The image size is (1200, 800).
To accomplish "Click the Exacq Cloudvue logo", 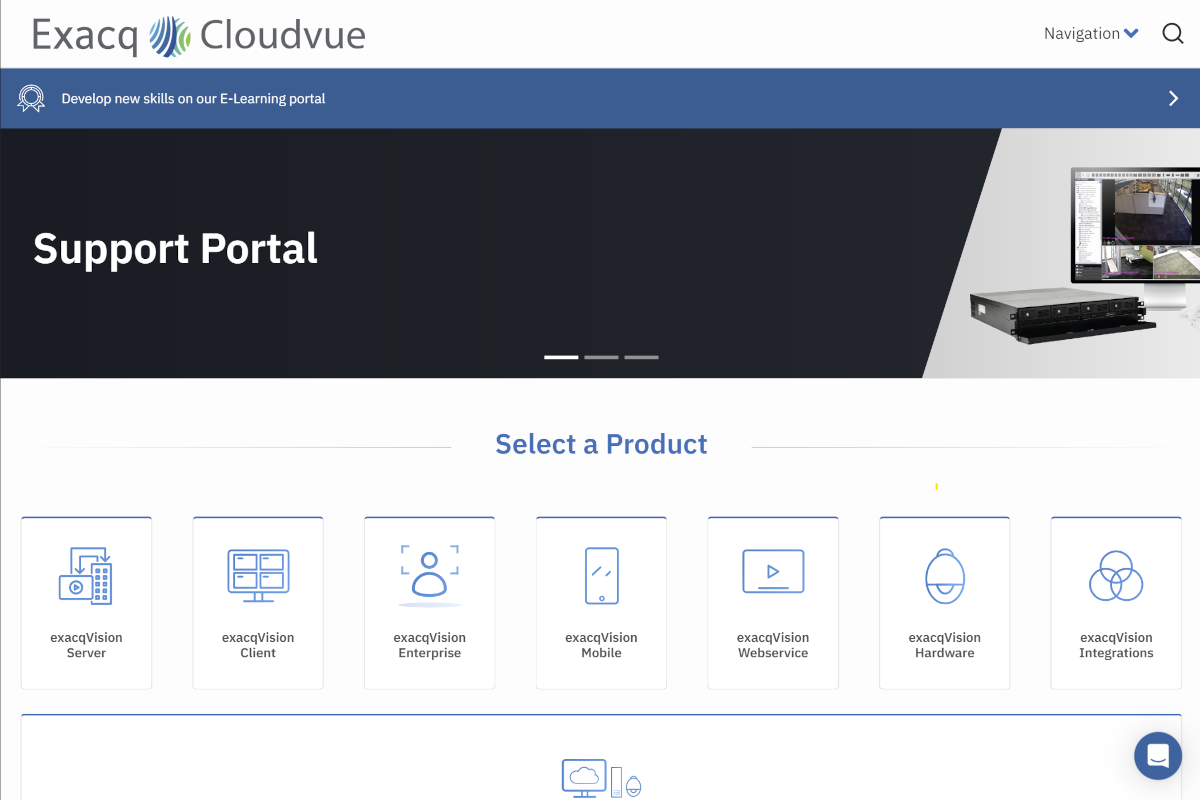I will point(199,35).
